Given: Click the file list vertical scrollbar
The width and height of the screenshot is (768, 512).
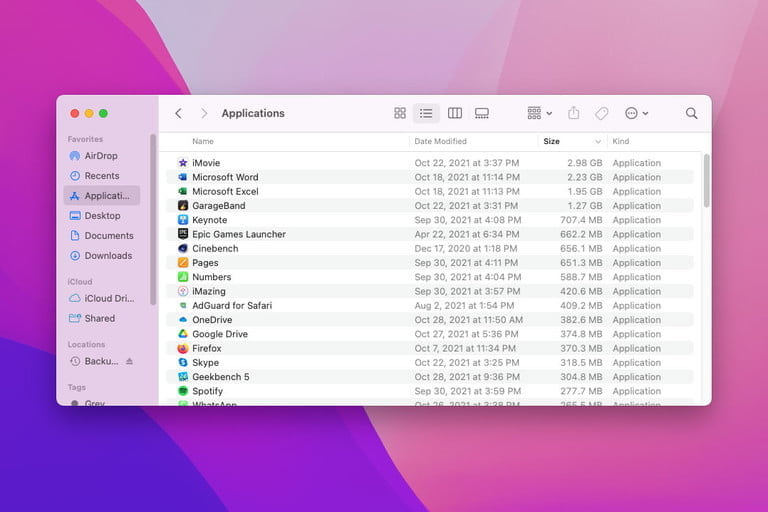Looking at the screenshot, I should pyautogui.click(x=706, y=180).
